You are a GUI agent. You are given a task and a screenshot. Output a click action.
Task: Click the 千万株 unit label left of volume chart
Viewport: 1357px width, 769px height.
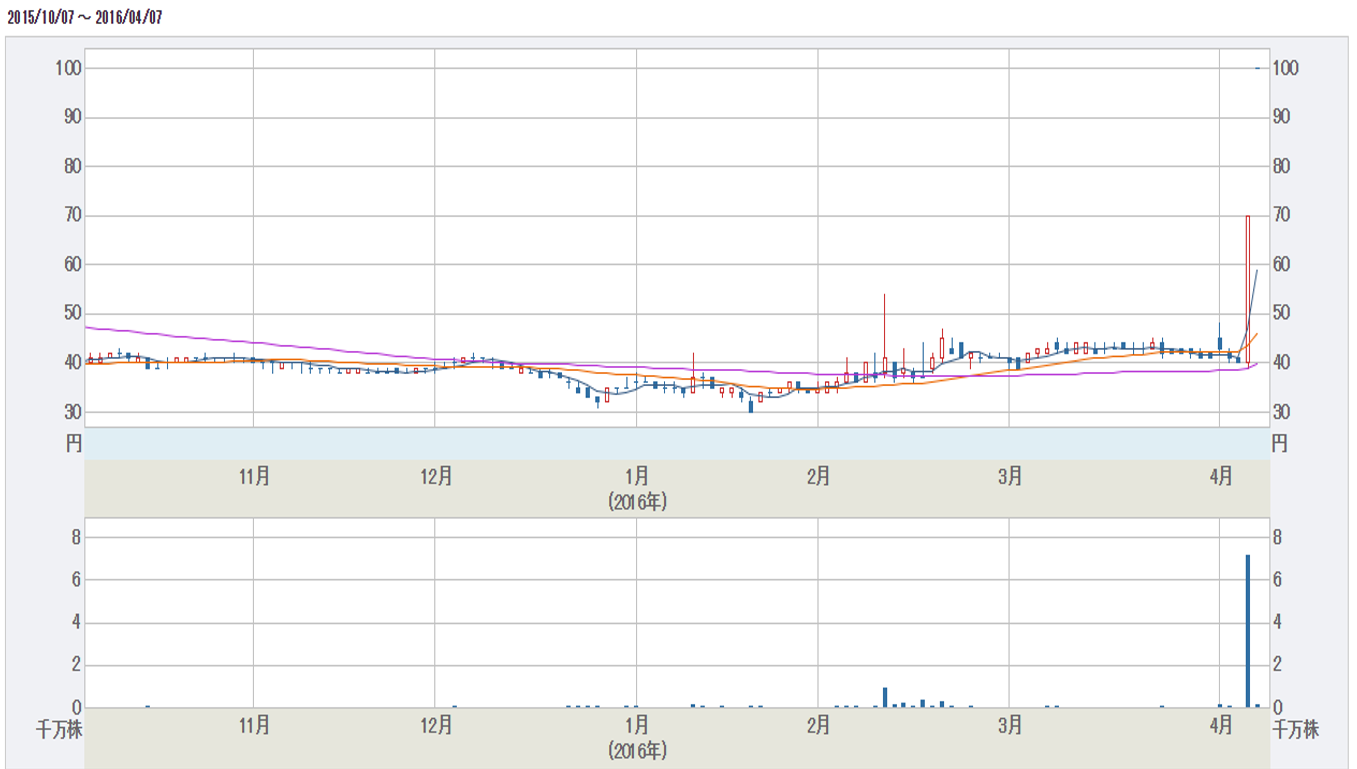(x=59, y=730)
